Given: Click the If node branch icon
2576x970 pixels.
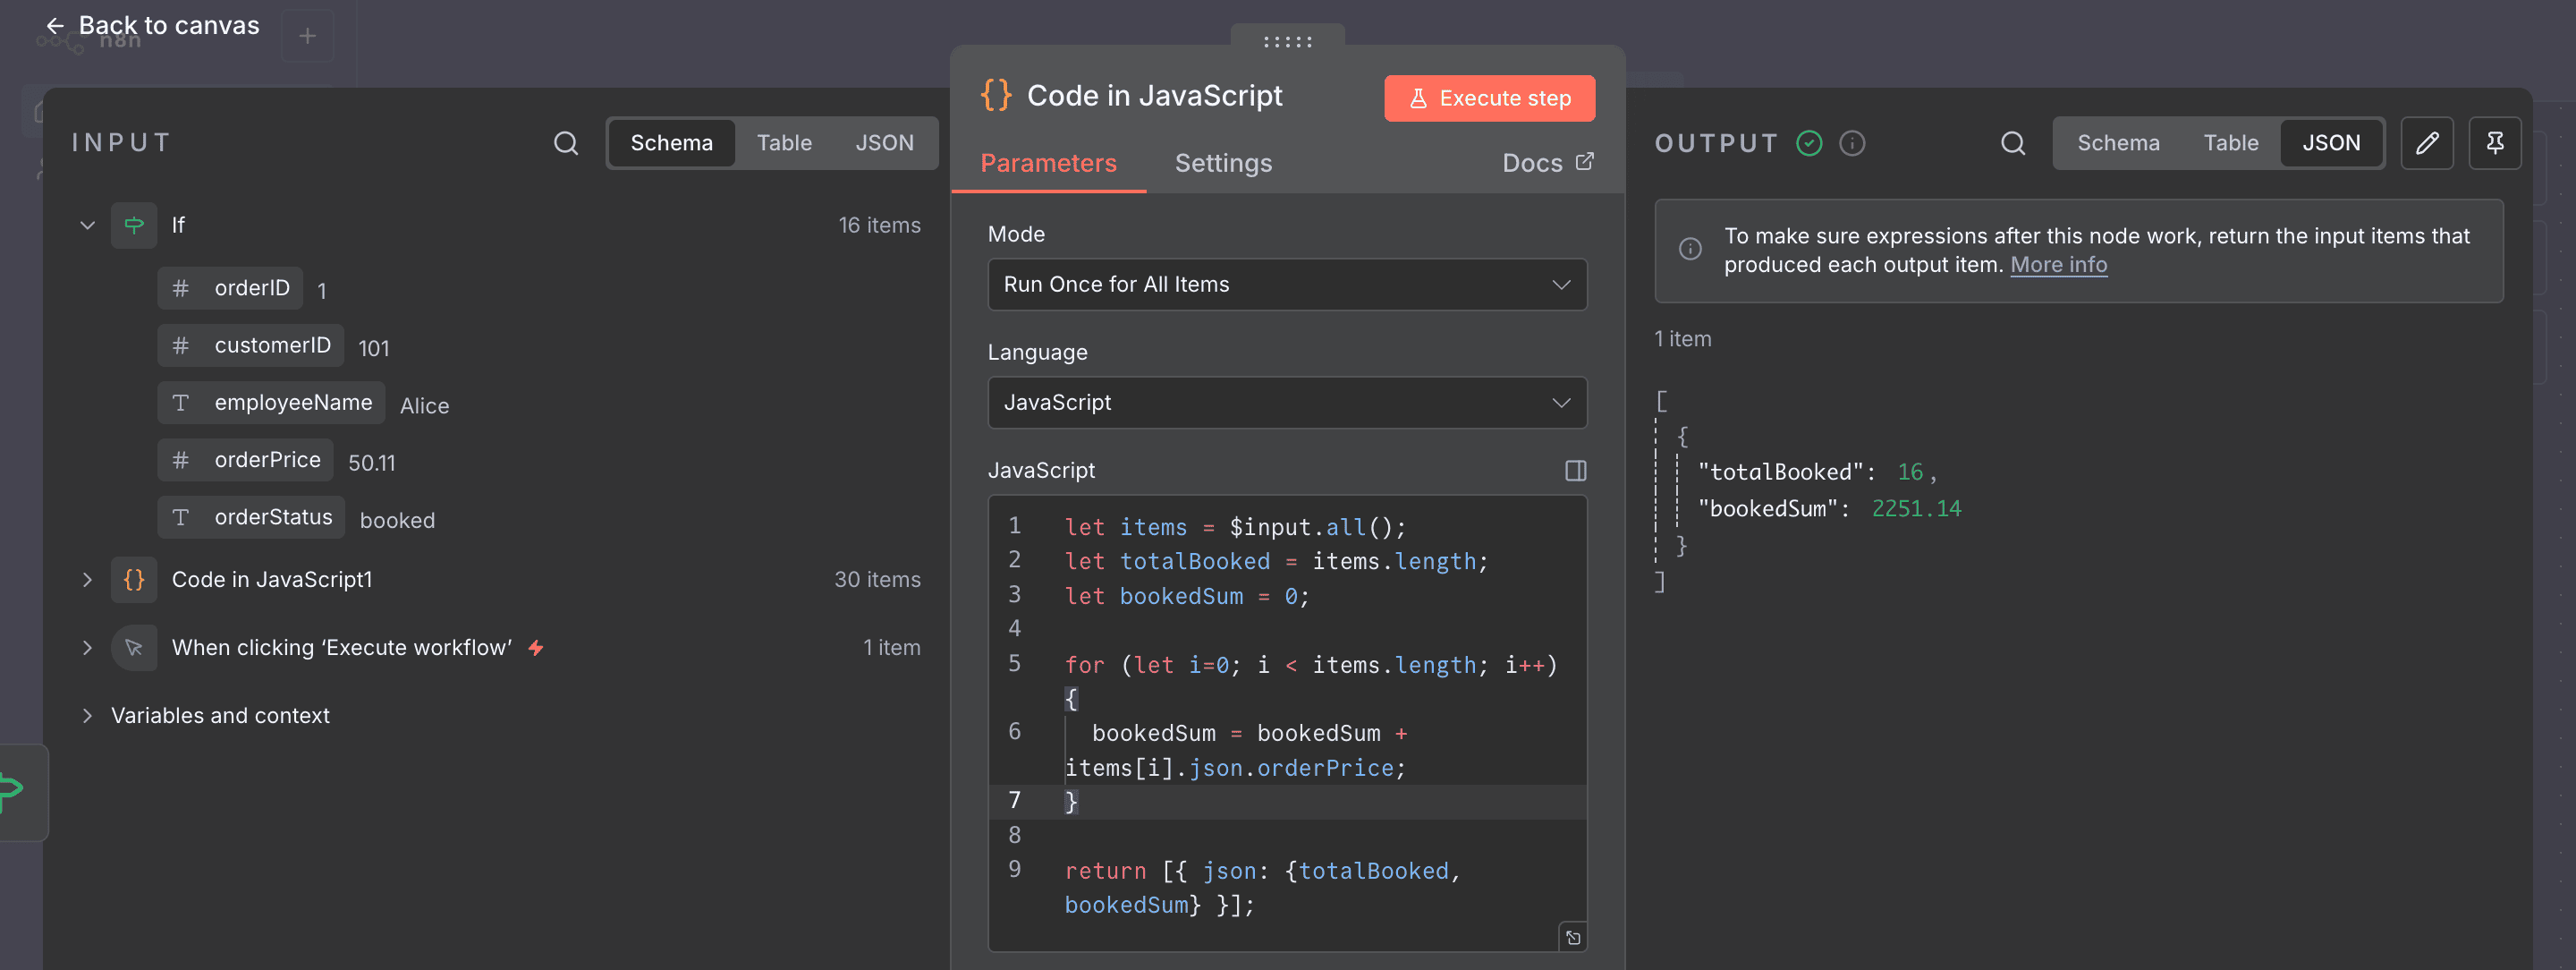Looking at the screenshot, I should [x=134, y=225].
